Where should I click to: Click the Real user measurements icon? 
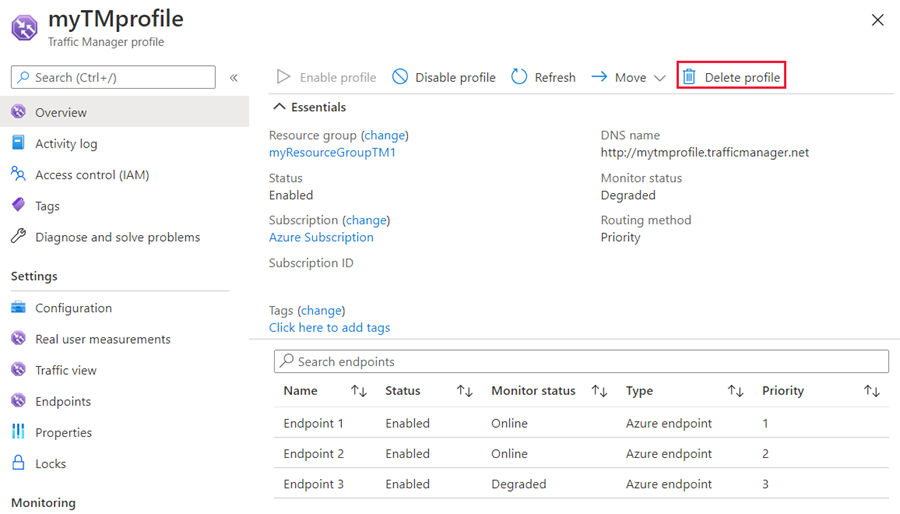[18, 338]
